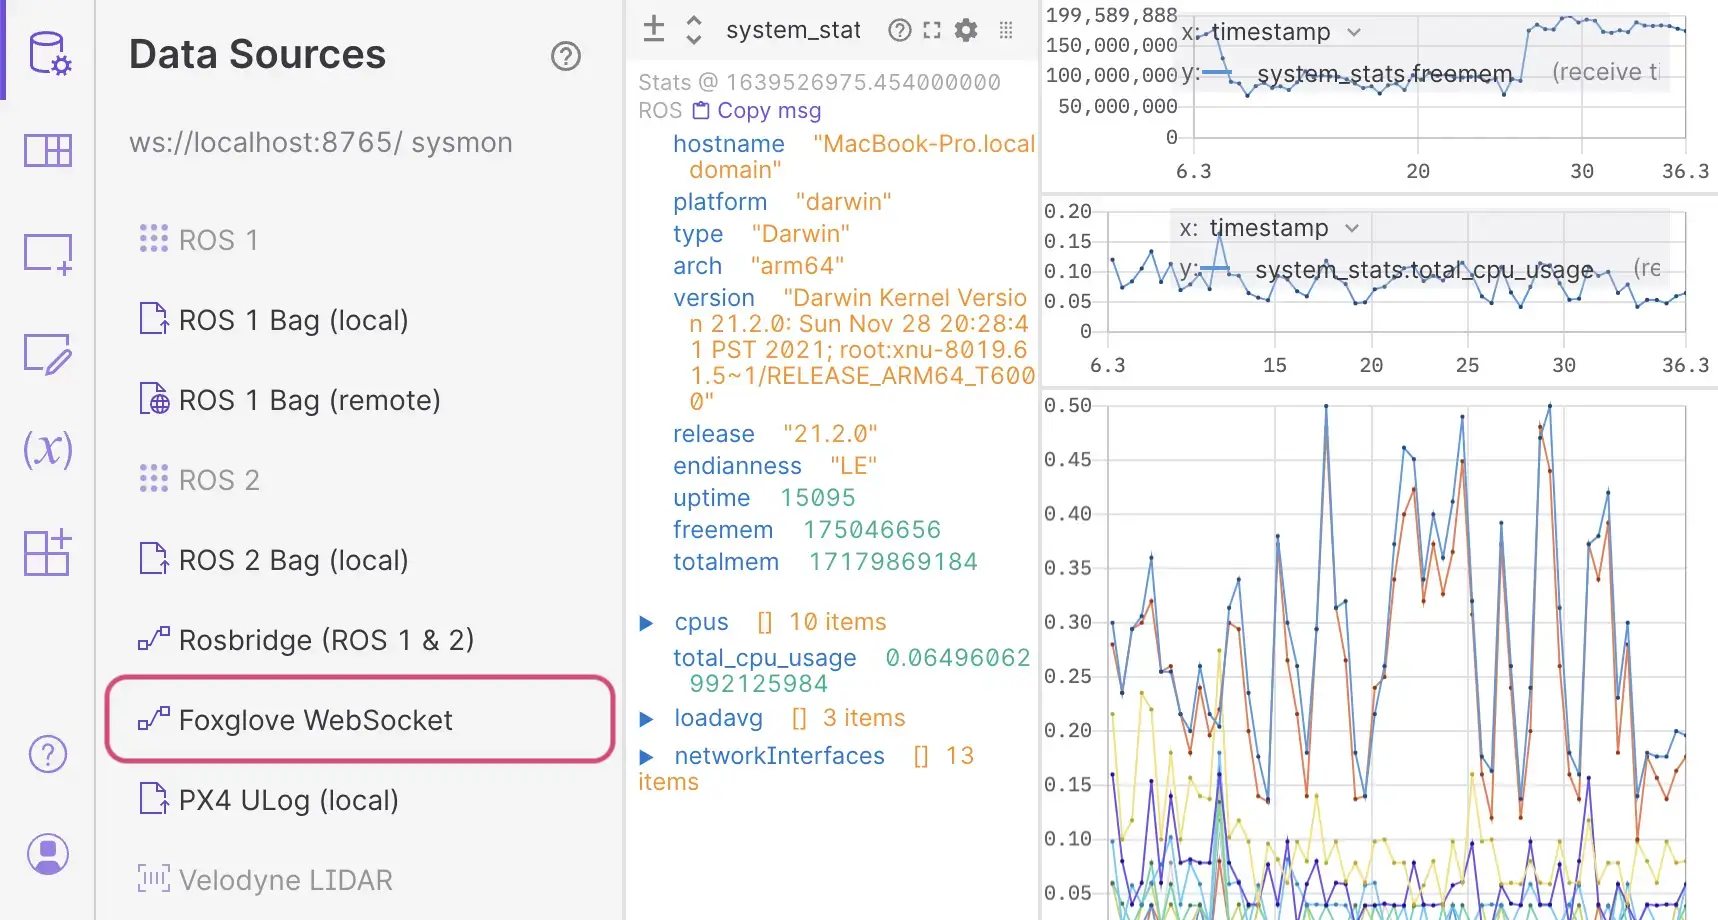
Task: Open the system_stat panel settings gear
Action: click(x=965, y=30)
